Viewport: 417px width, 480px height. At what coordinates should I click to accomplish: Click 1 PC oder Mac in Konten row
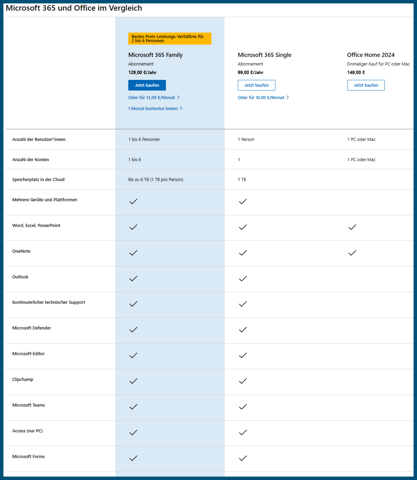click(361, 160)
